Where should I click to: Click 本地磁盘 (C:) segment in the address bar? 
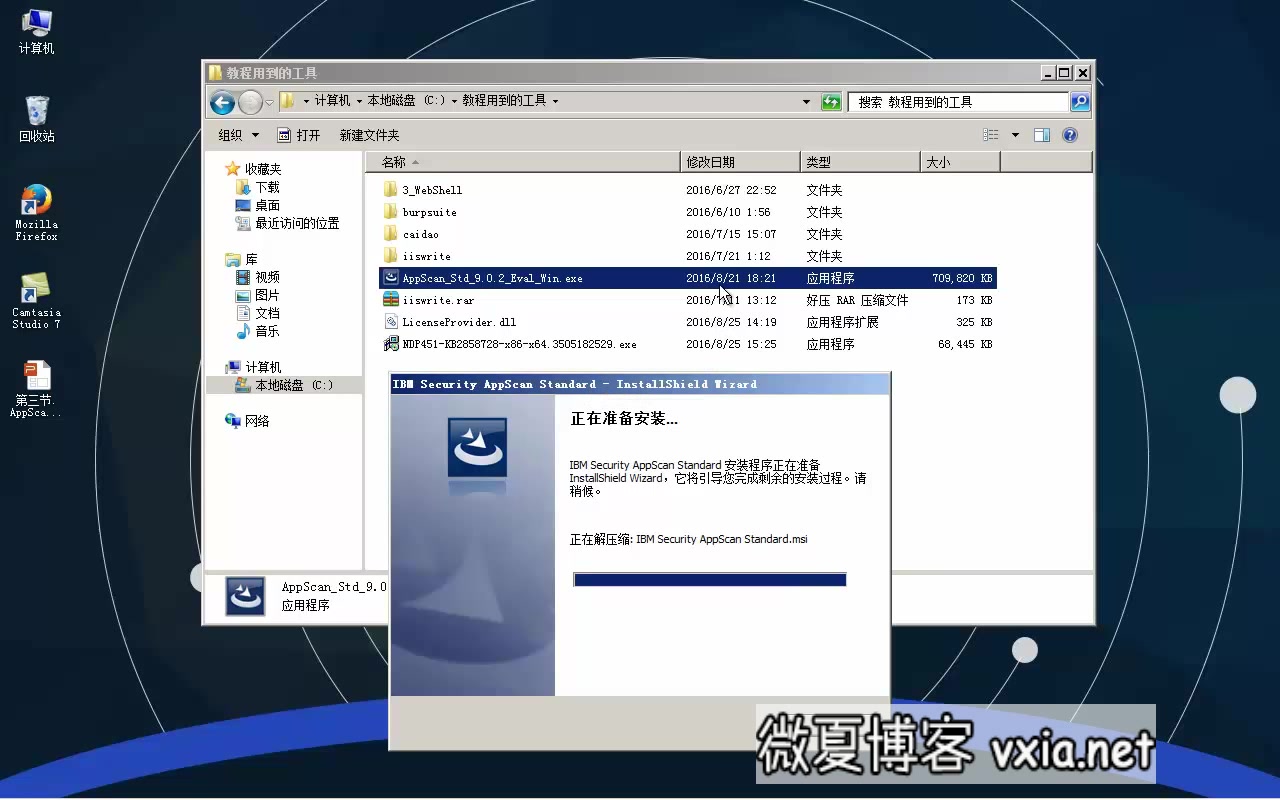point(406,101)
